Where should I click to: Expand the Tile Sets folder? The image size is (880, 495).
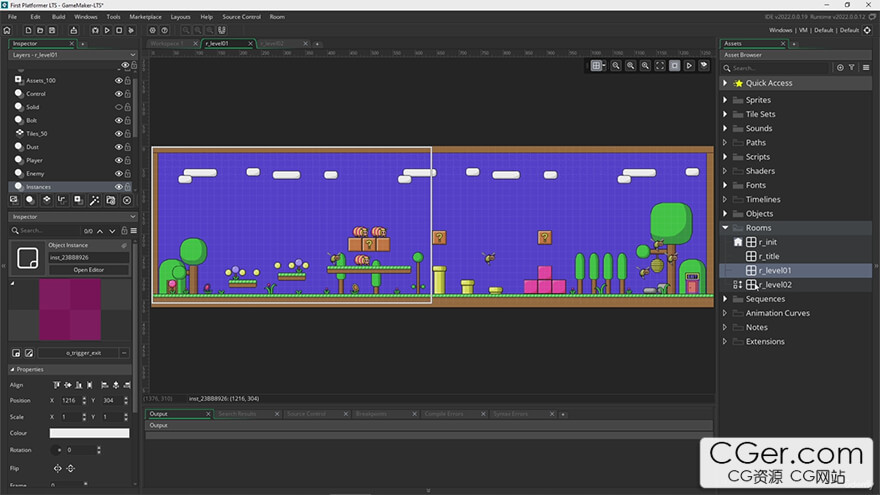pyautogui.click(x=725, y=114)
